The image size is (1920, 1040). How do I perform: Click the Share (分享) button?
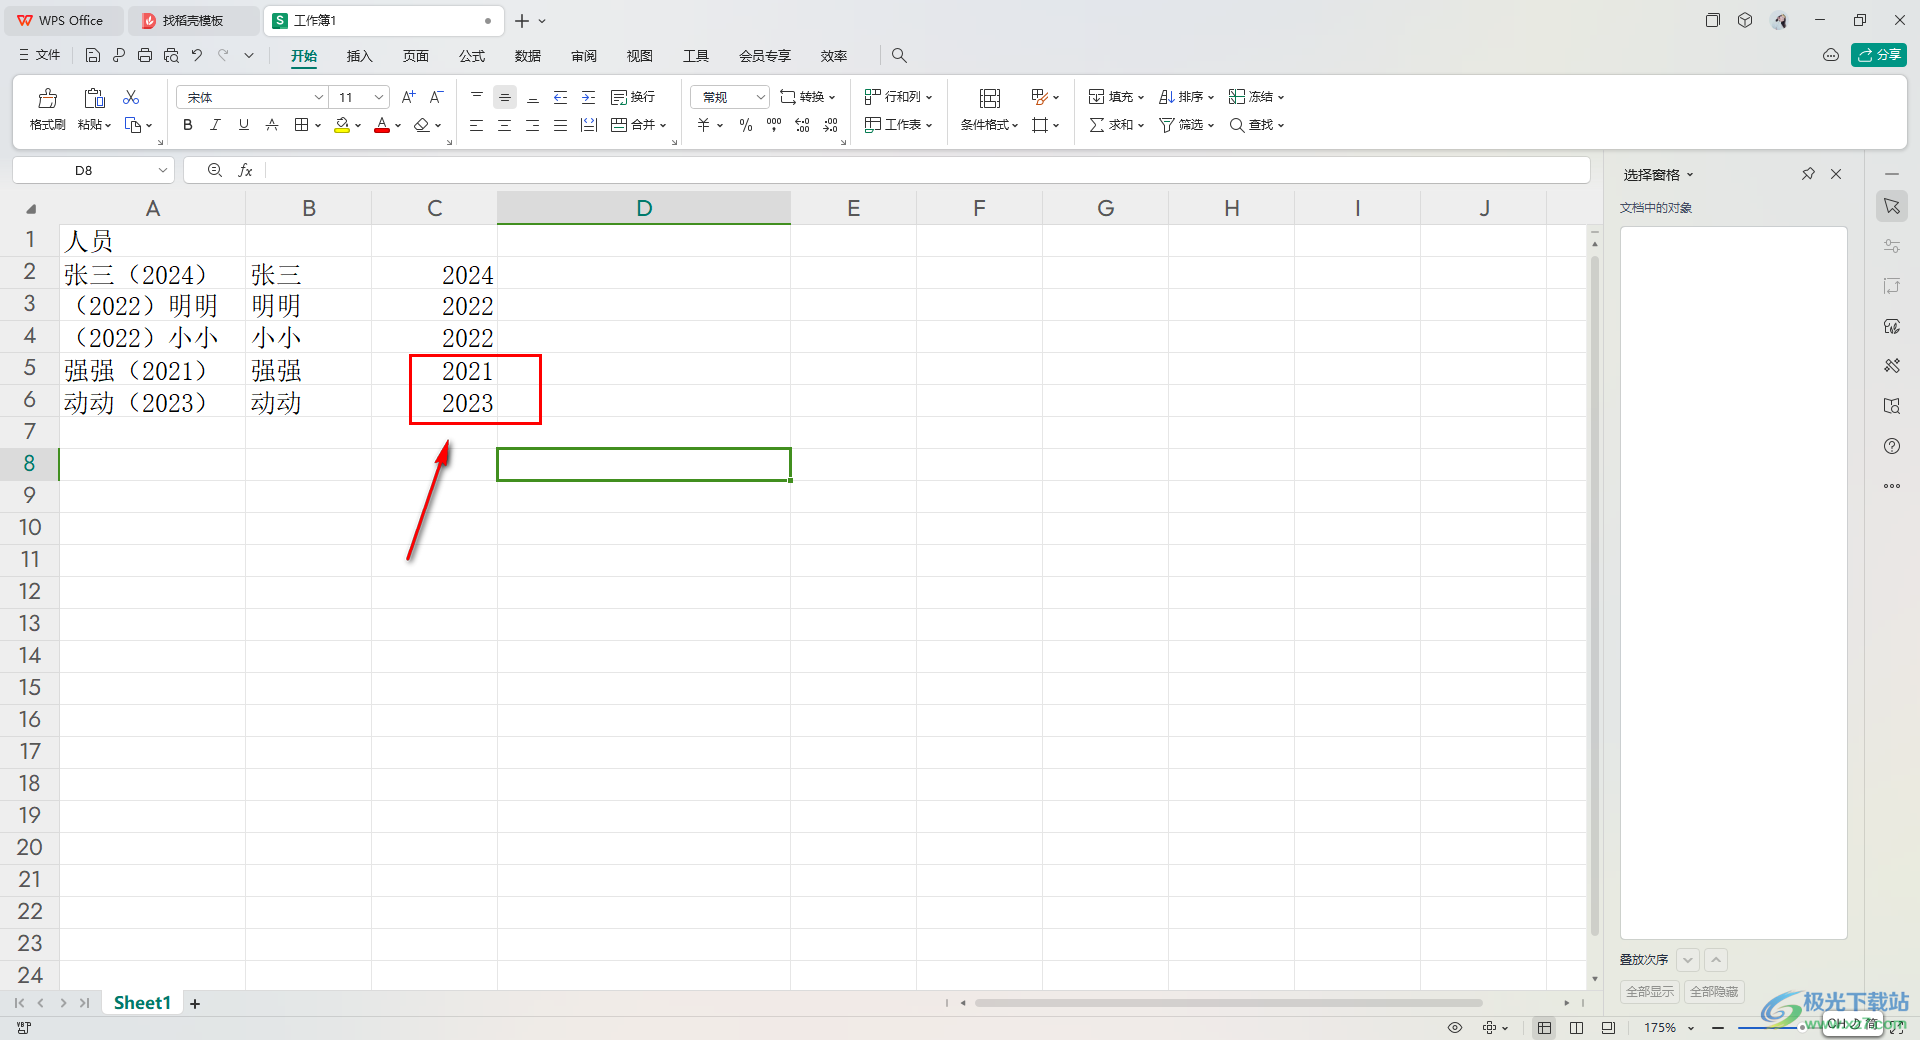coord(1879,55)
